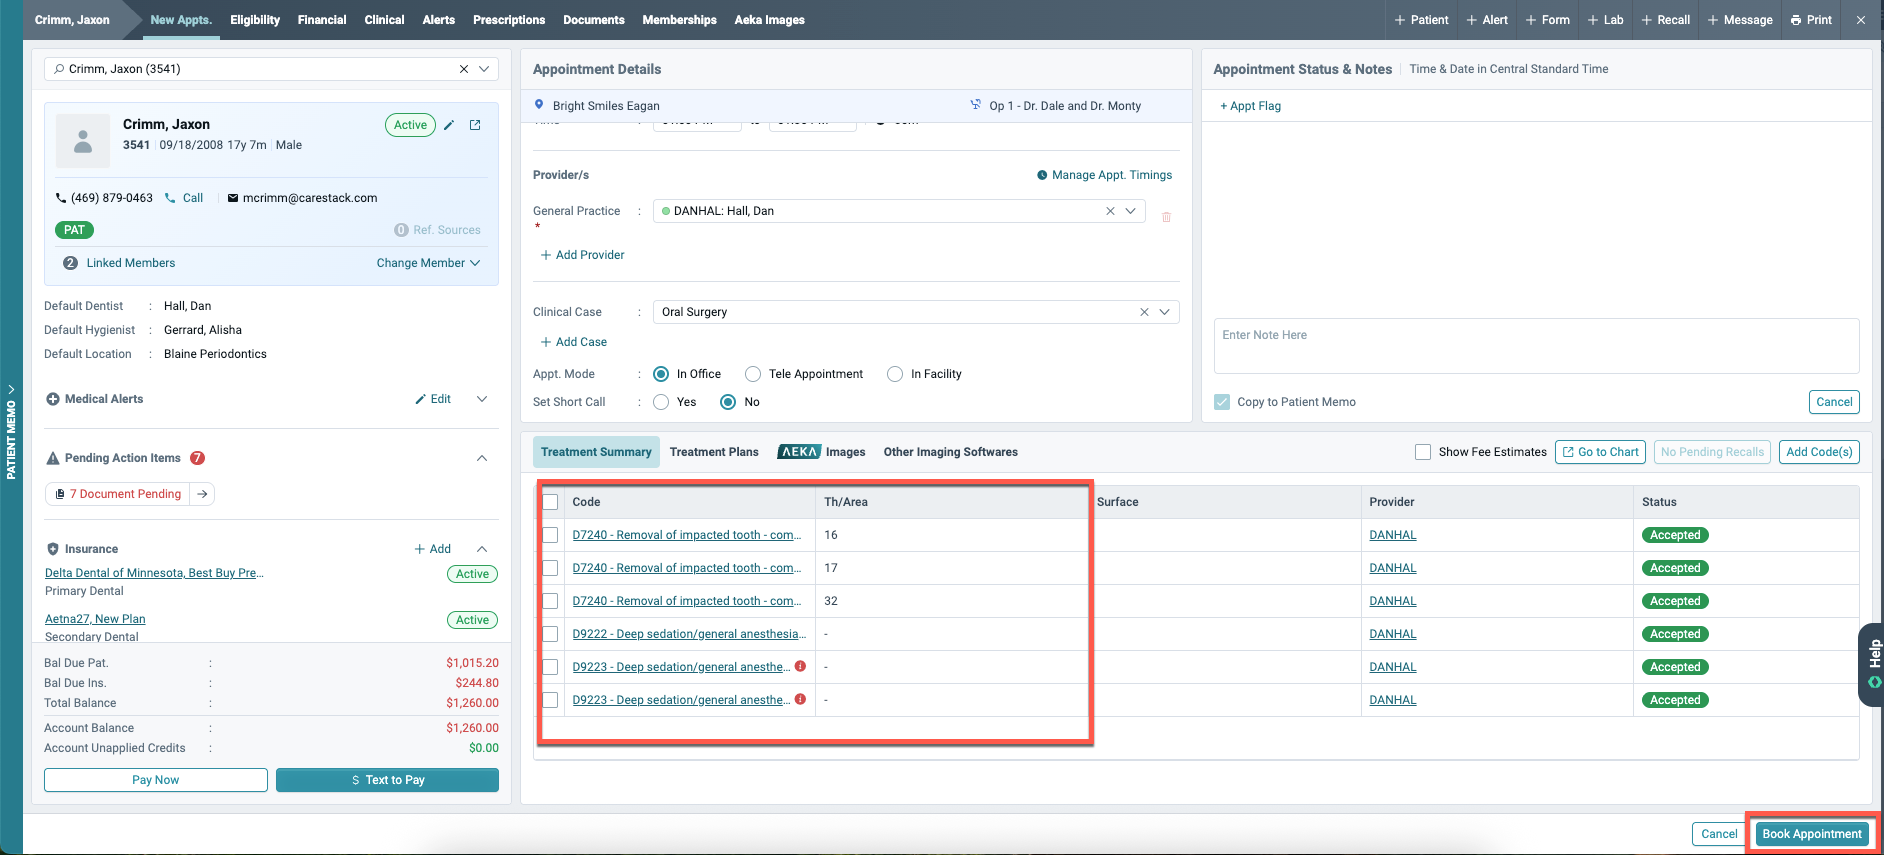
Task: Clear the Oral Surgery clinical case
Action: coord(1144,312)
